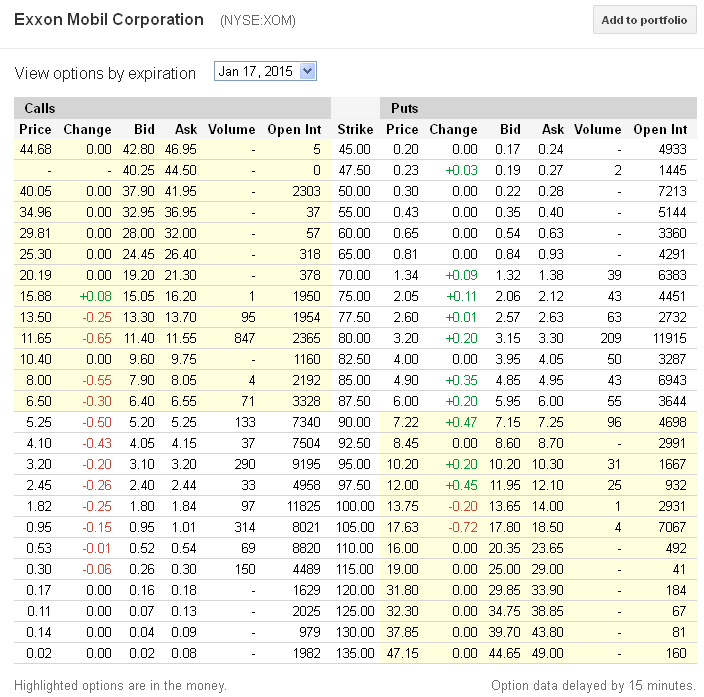Select strike price 75.00
This screenshot has height=697, width=704.
pos(354,296)
